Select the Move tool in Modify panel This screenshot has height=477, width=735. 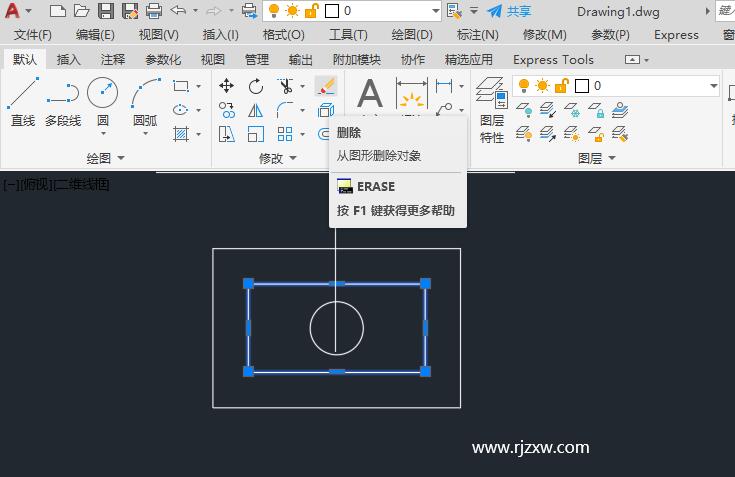(226, 86)
